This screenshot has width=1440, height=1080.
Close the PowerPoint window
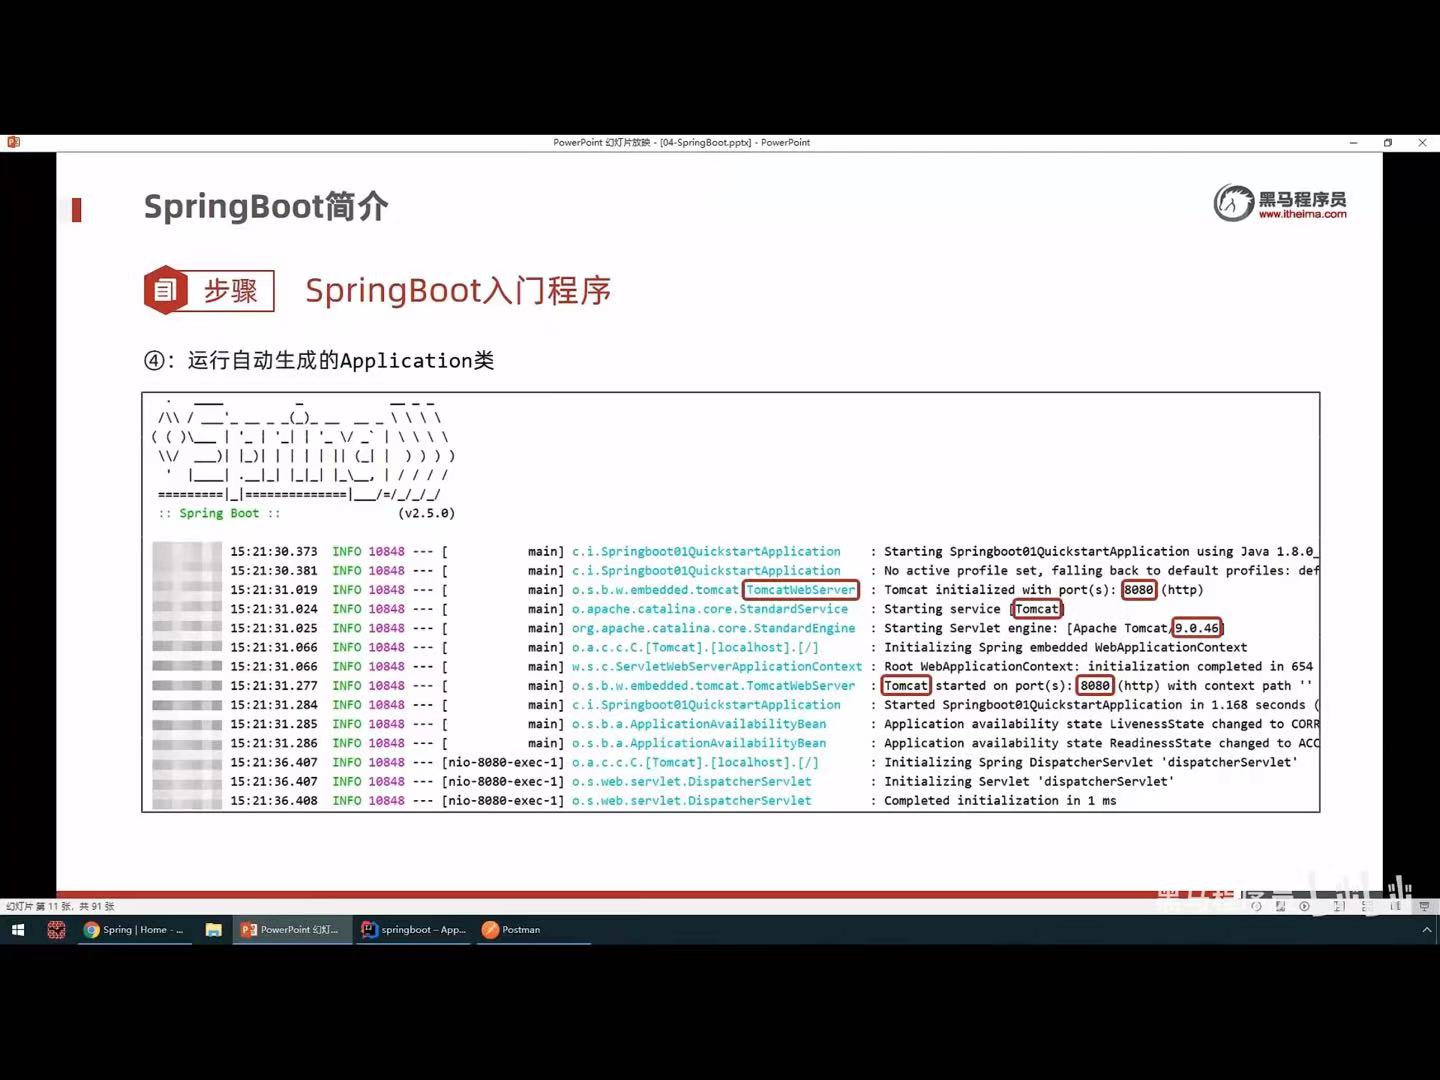pos(1422,143)
